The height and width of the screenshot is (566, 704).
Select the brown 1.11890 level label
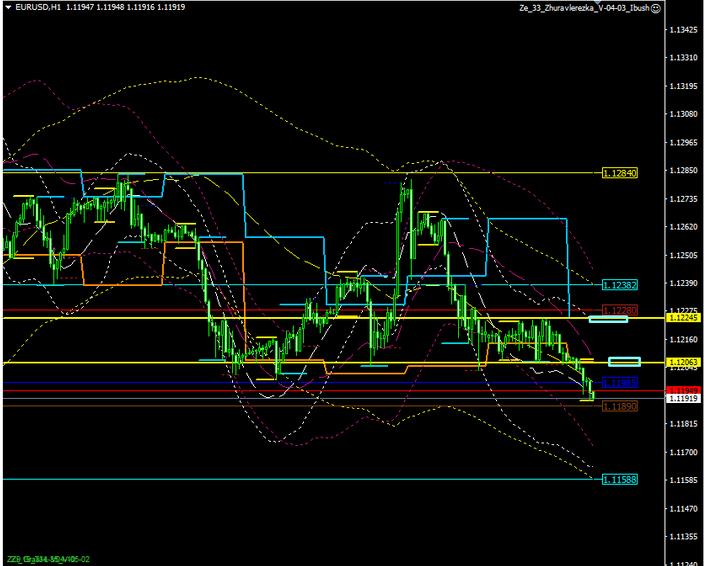point(620,407)
